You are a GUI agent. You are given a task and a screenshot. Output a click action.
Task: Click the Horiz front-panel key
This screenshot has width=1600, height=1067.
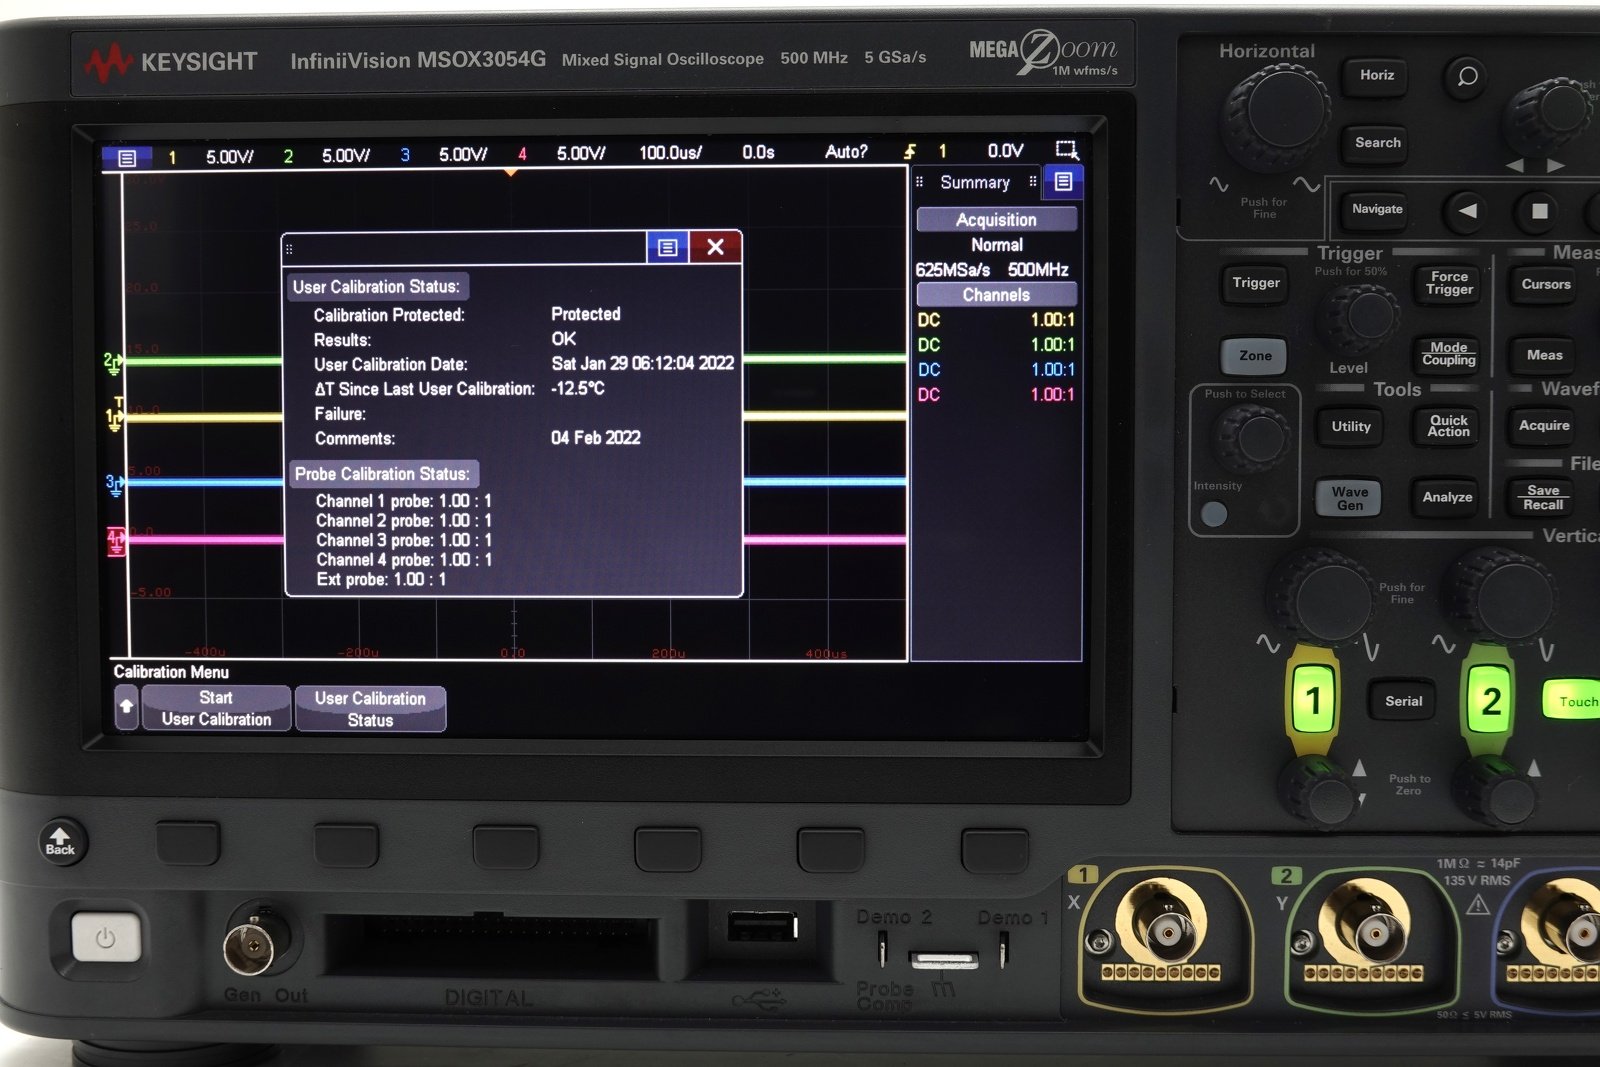(x=1376, y=76)
